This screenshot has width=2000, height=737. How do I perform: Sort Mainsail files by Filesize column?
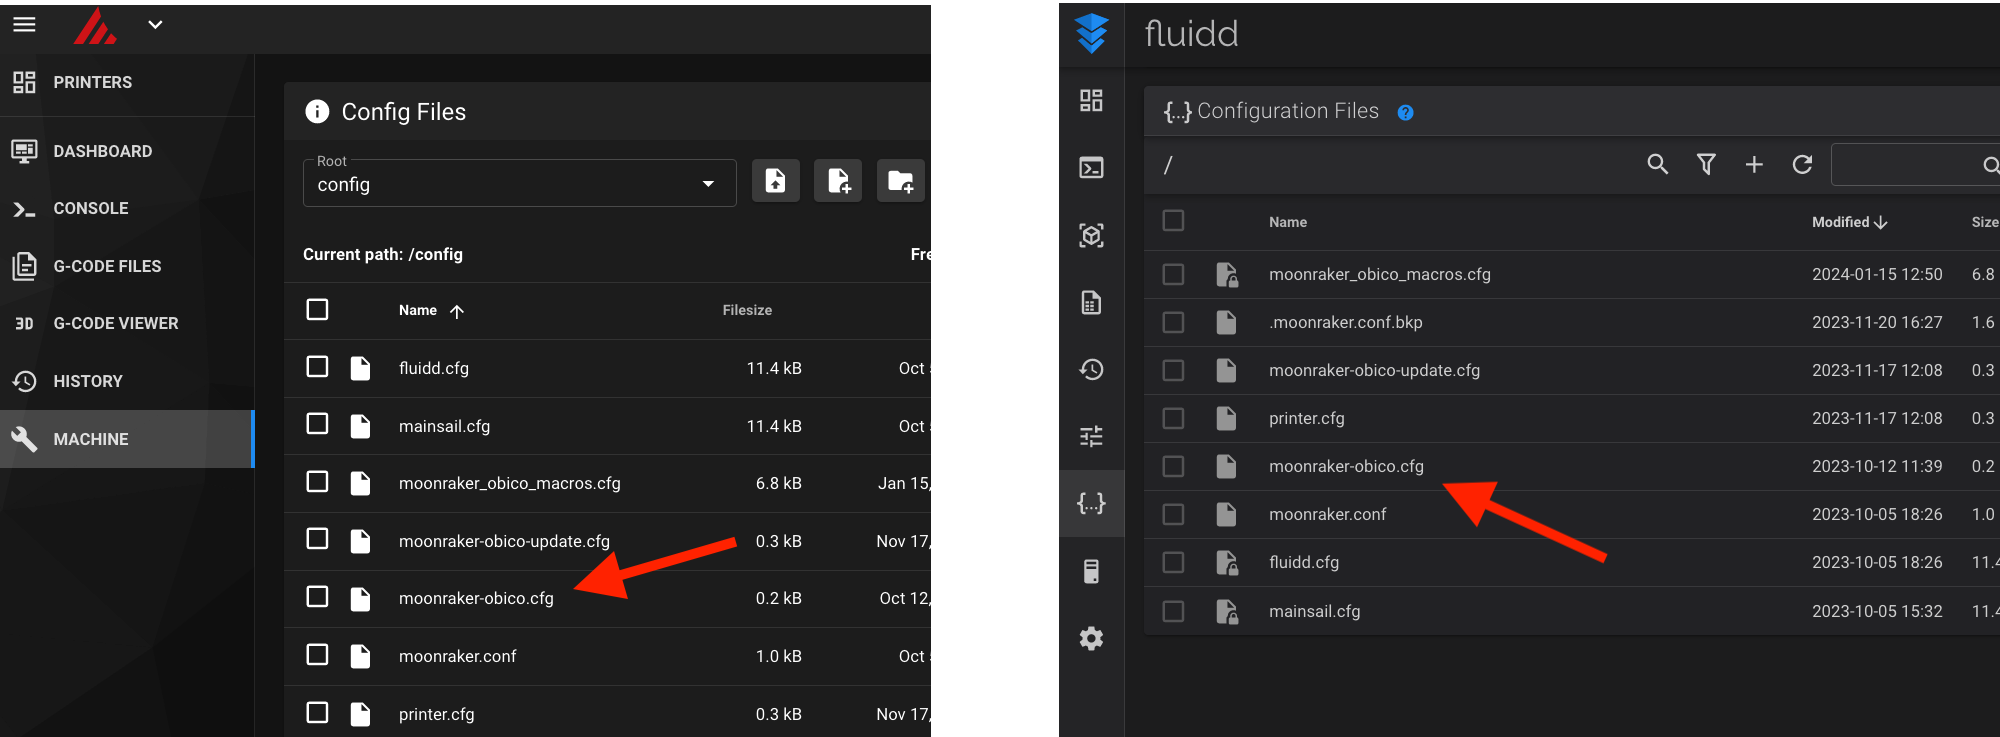pos(747,310)
